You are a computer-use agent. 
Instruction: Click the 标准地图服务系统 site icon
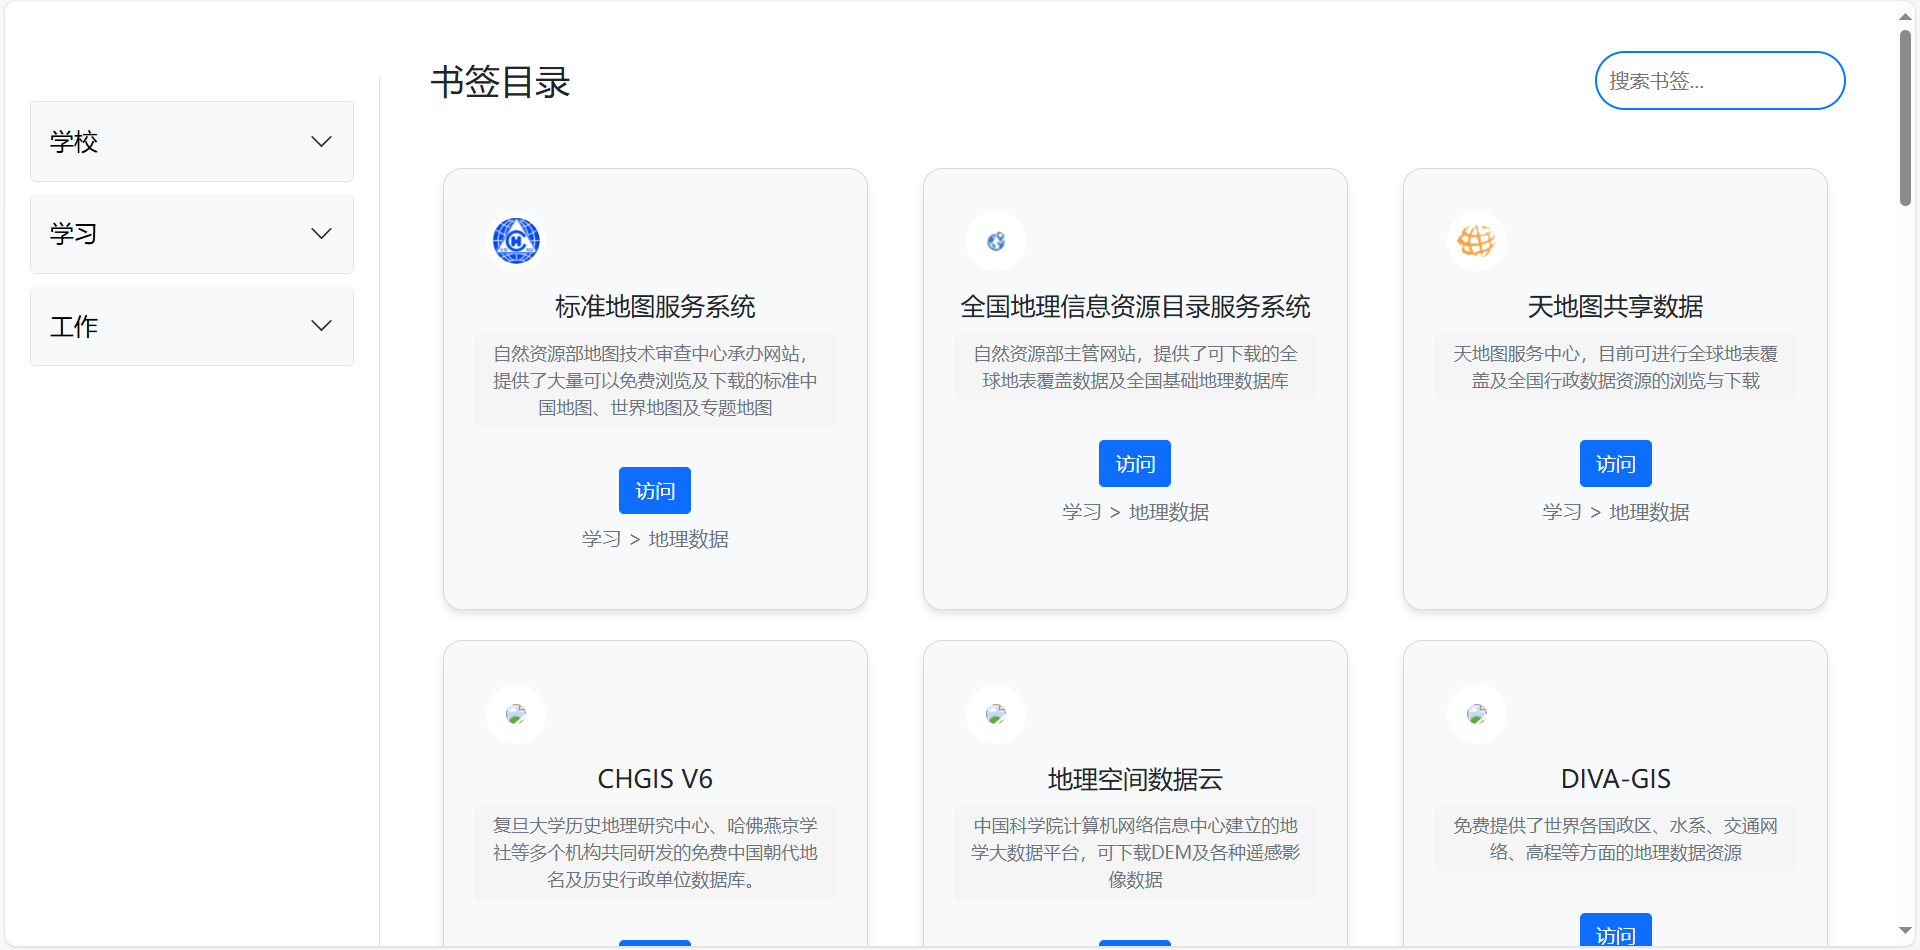coord(516,240)
